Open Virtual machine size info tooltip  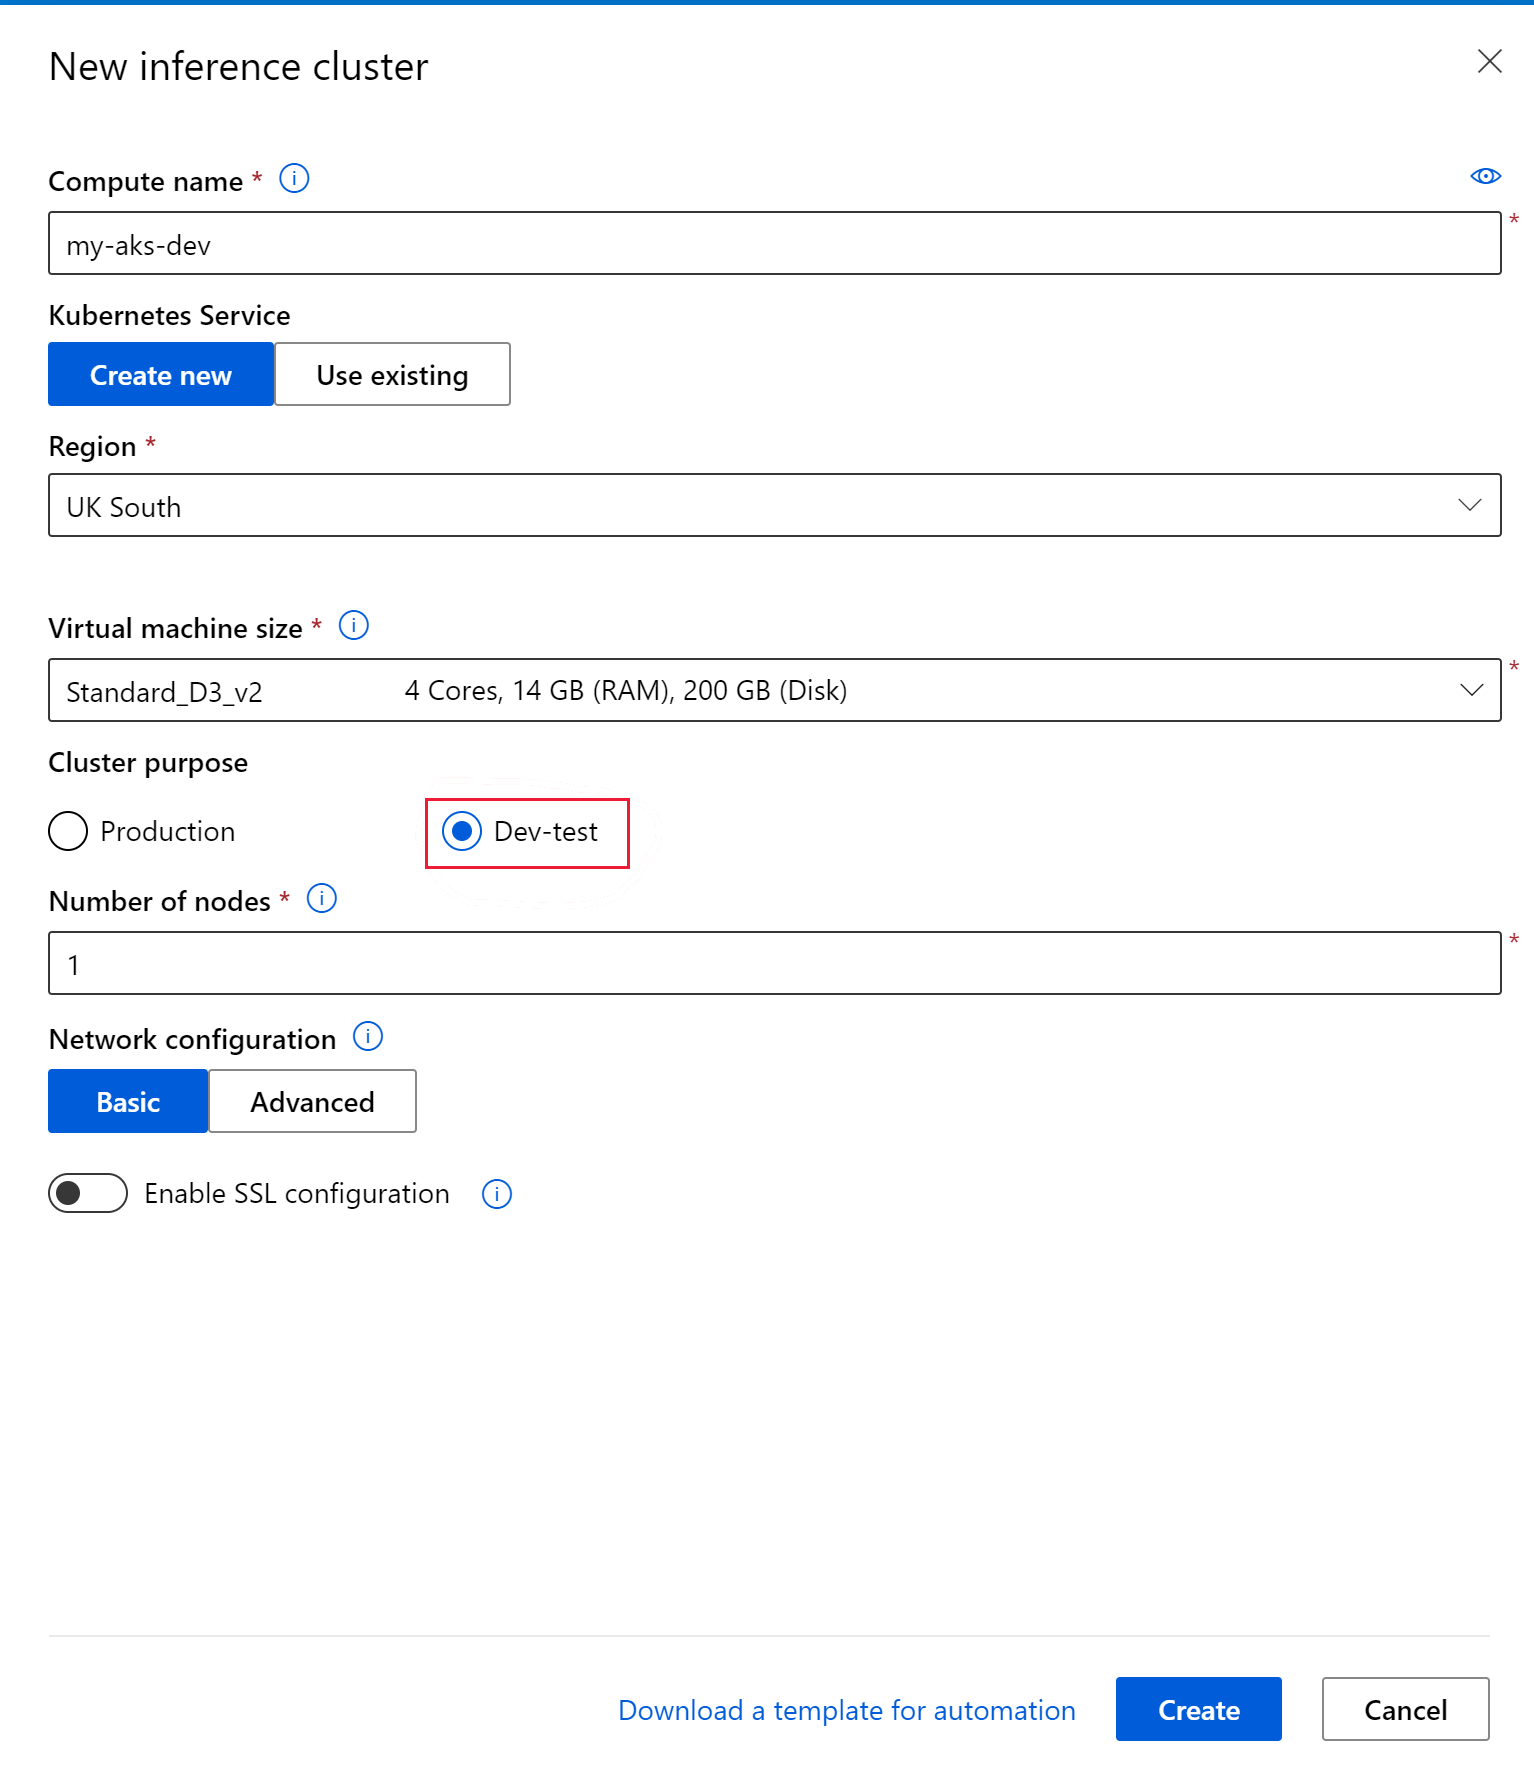click(354, 626)
